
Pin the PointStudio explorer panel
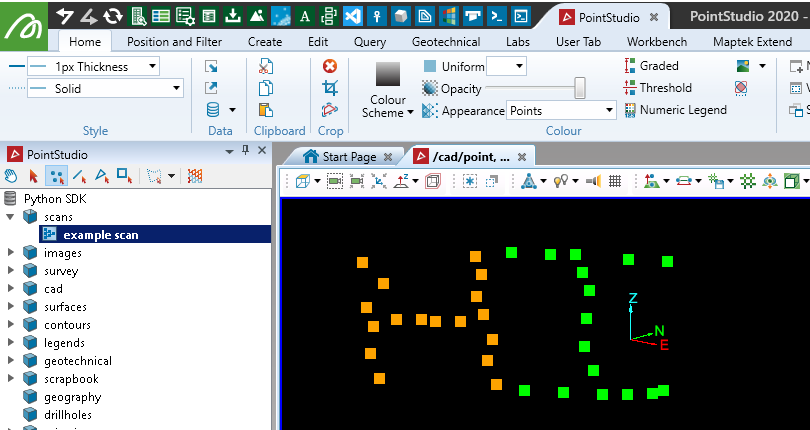click(x=245, y=150)
